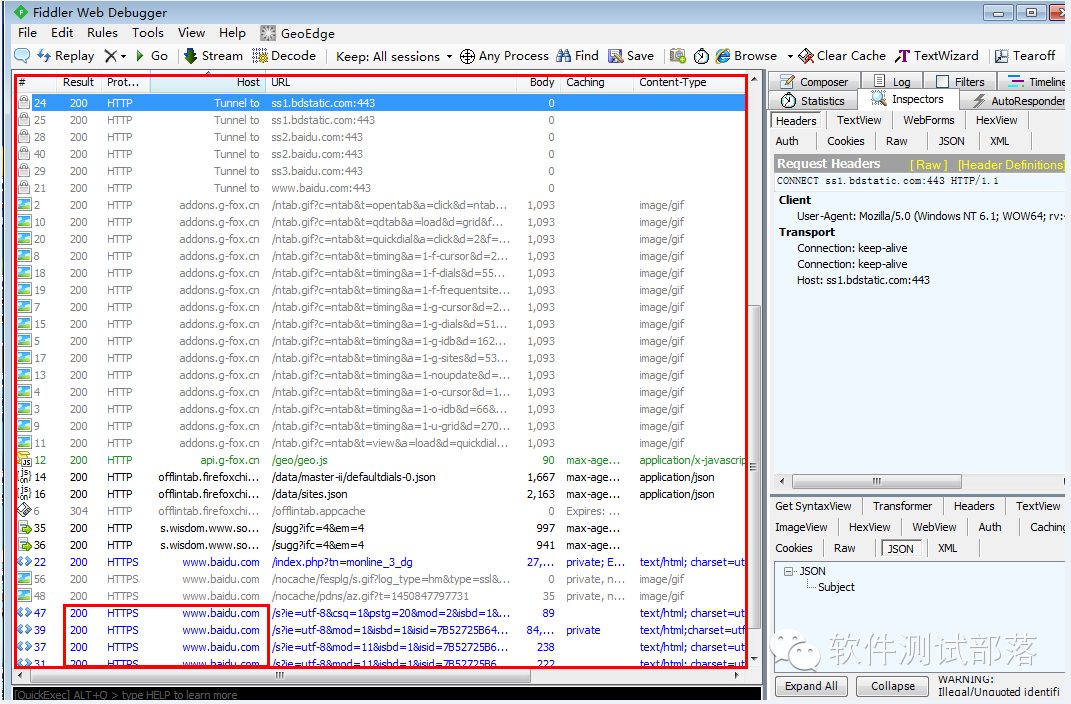Open the Tools menu

coord(148,33)
